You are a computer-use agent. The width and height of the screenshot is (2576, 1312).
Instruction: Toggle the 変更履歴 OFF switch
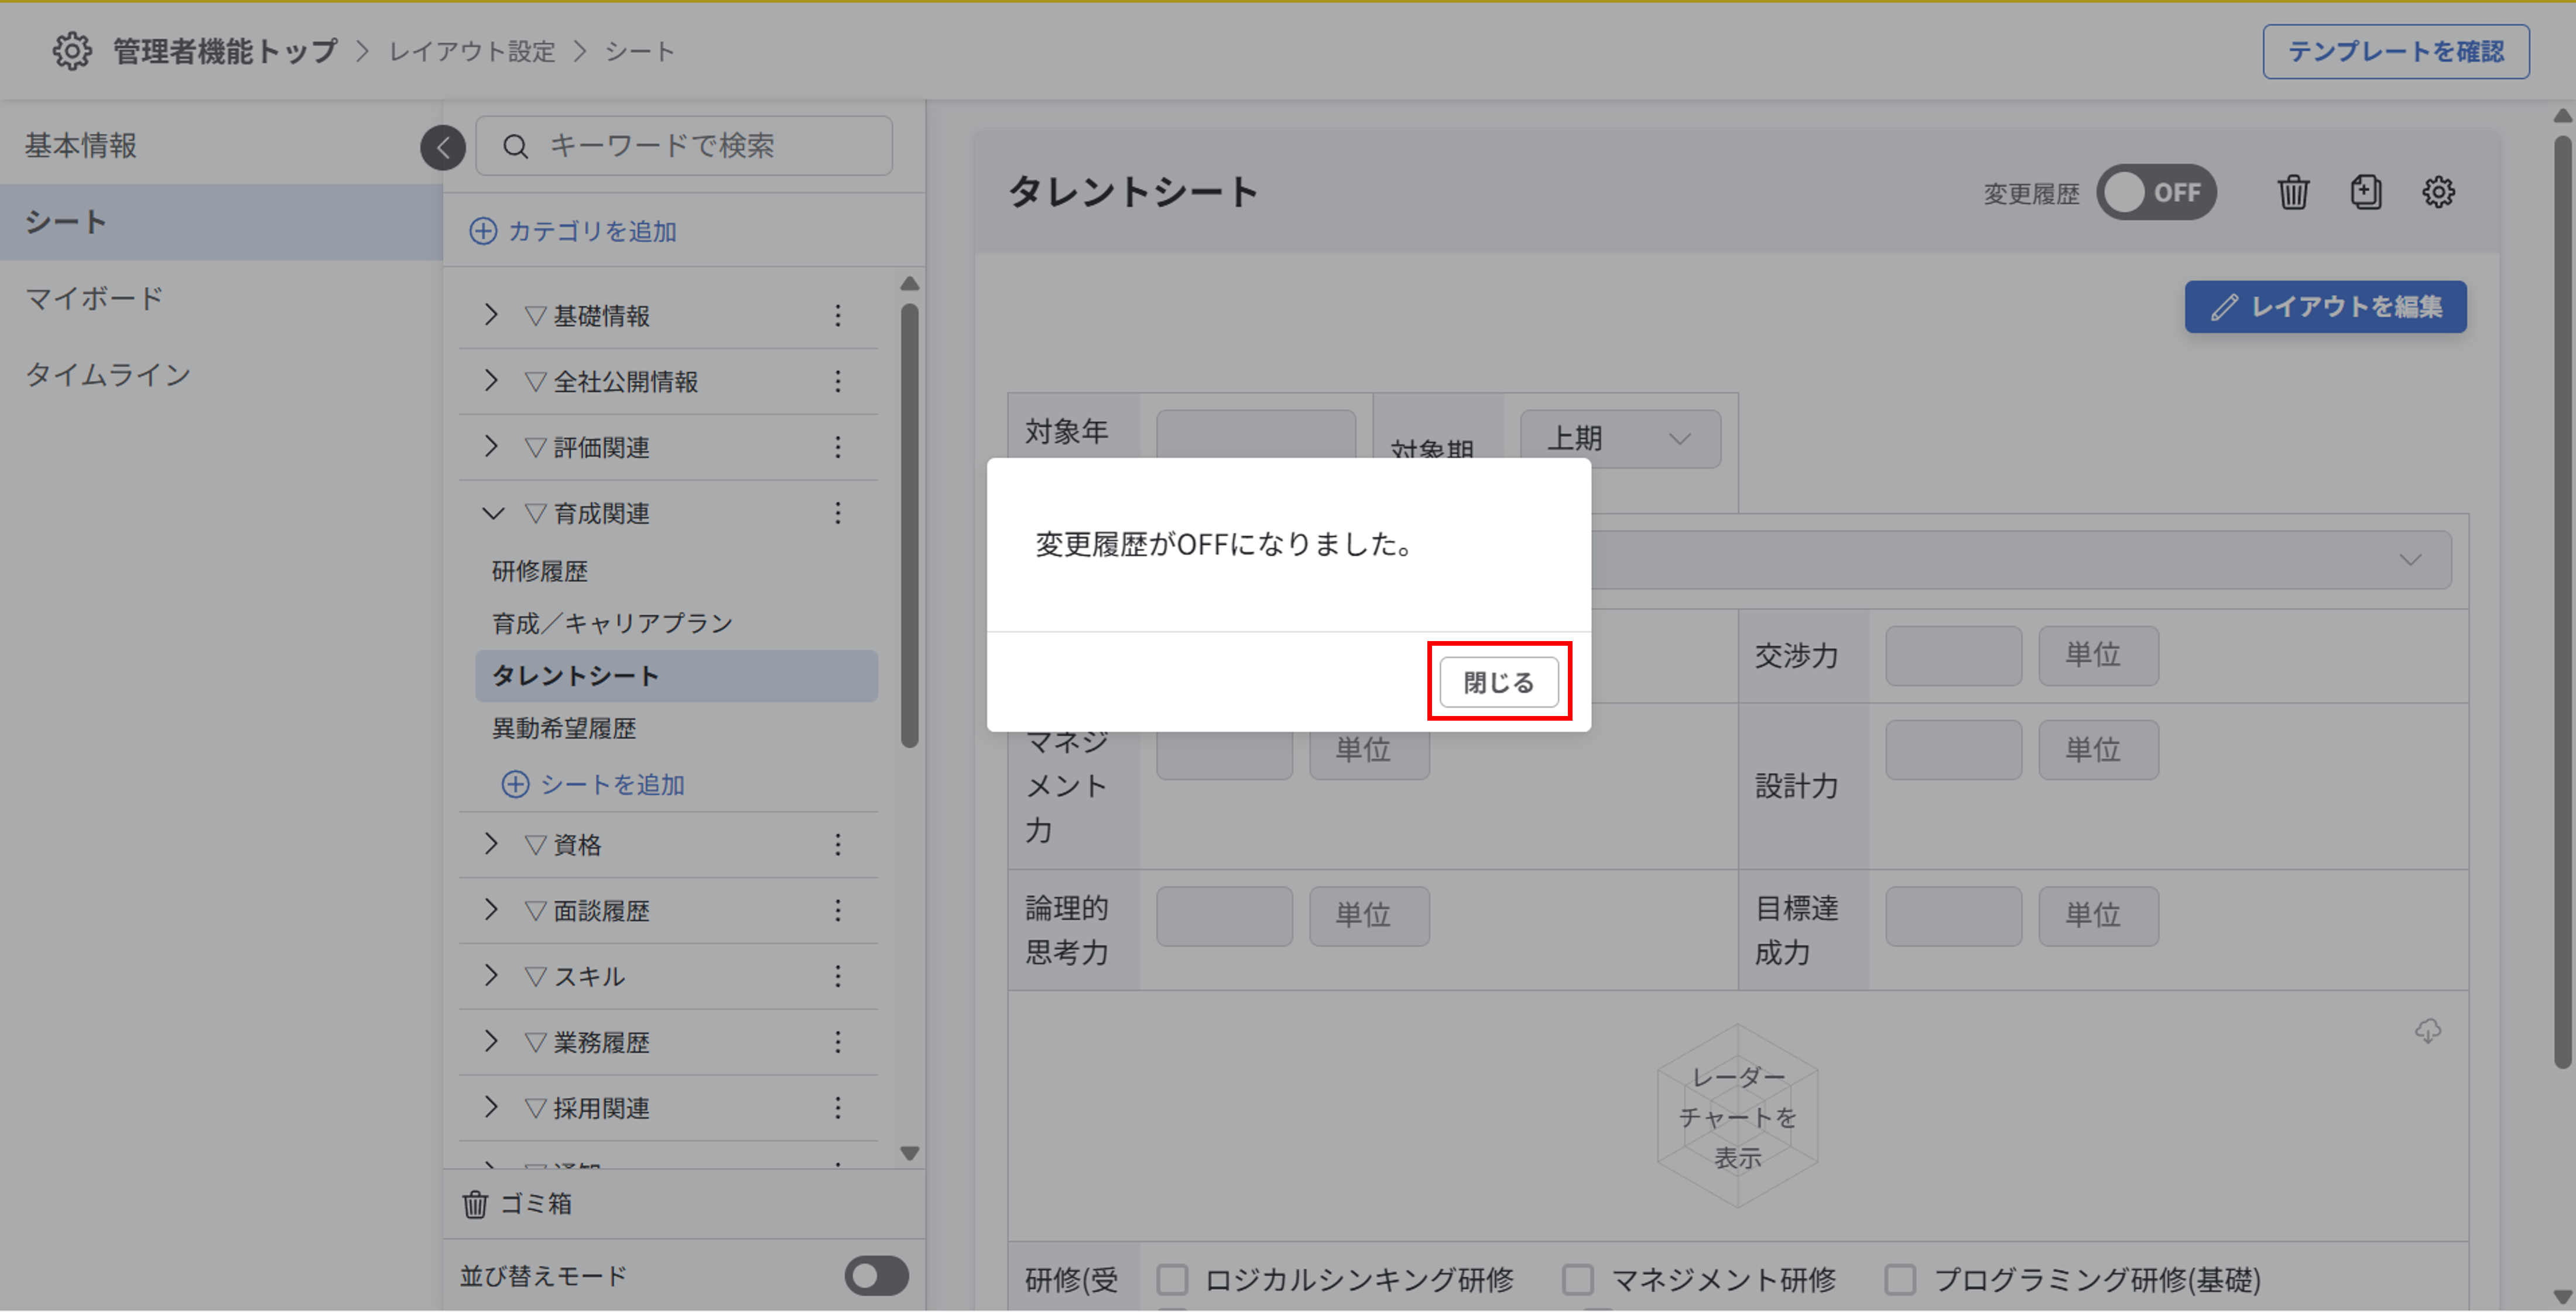pyautogui.click(x=2156, y=192)
